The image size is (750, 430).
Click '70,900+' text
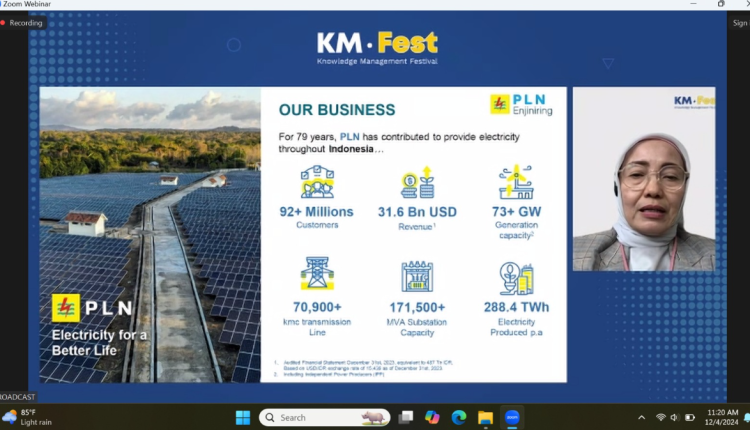[317, 307]
